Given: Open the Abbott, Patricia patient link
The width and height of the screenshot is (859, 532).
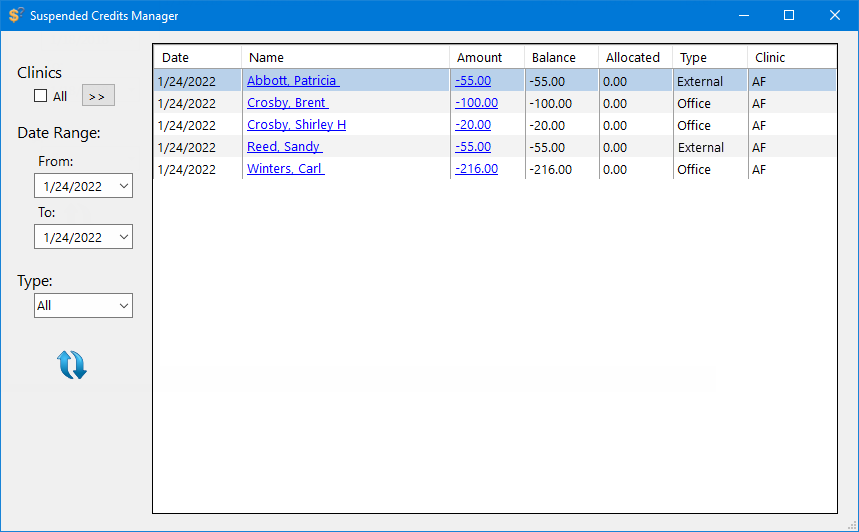Looking at the screenshot, I should click(292, 81).
